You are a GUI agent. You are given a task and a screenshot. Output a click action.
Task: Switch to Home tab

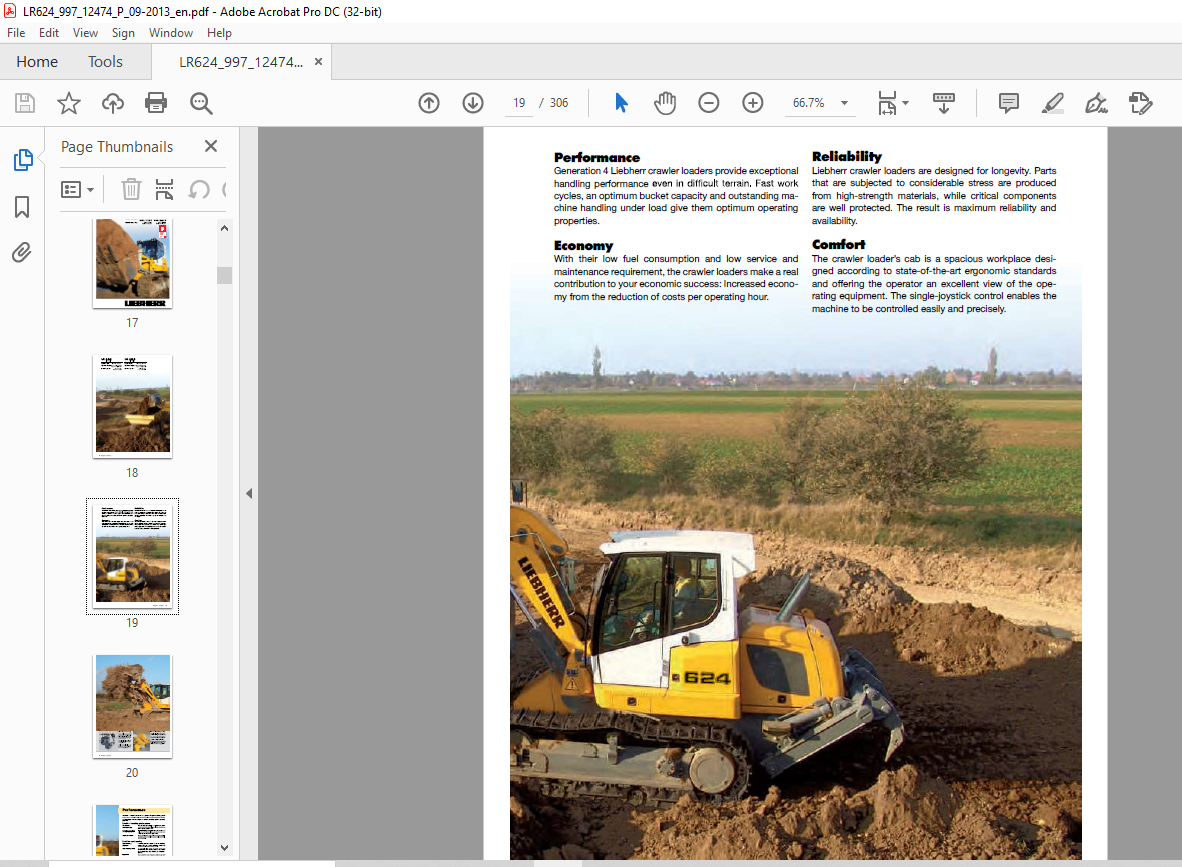[x=37, y=62]
